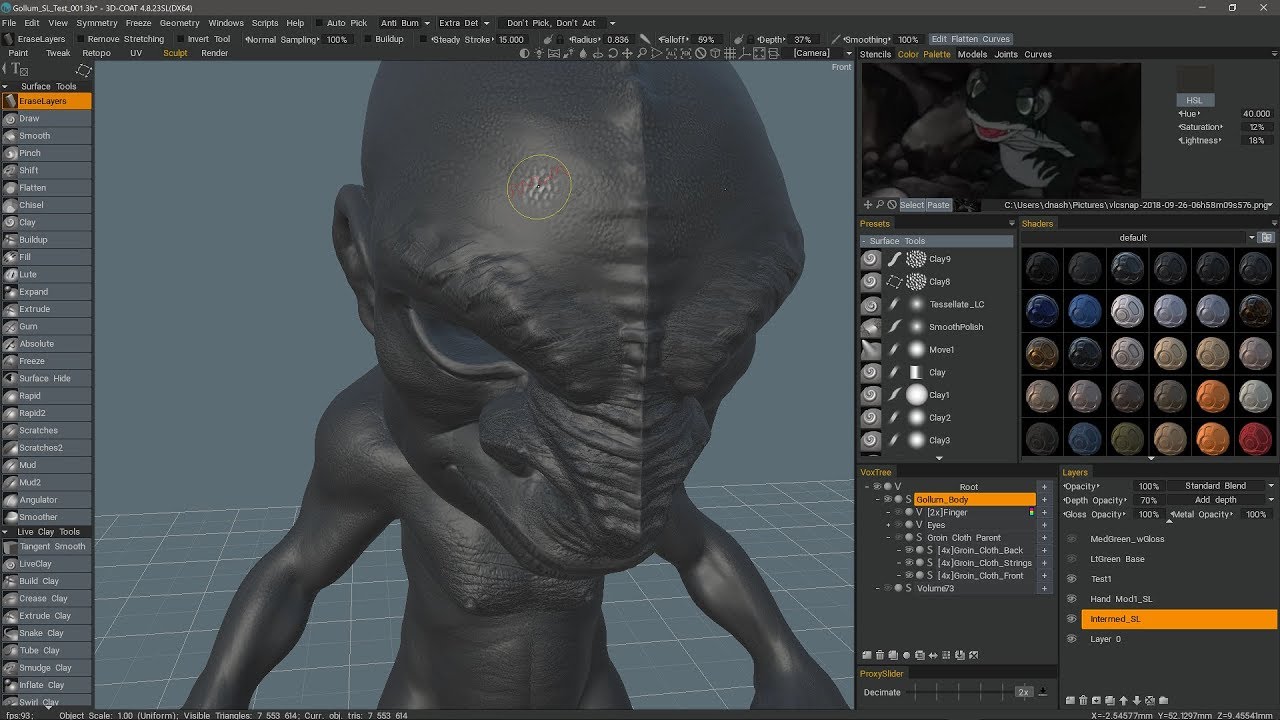Open the shaders default folder dropdown
This screenshot has height=720, width=1280.
1138,238
